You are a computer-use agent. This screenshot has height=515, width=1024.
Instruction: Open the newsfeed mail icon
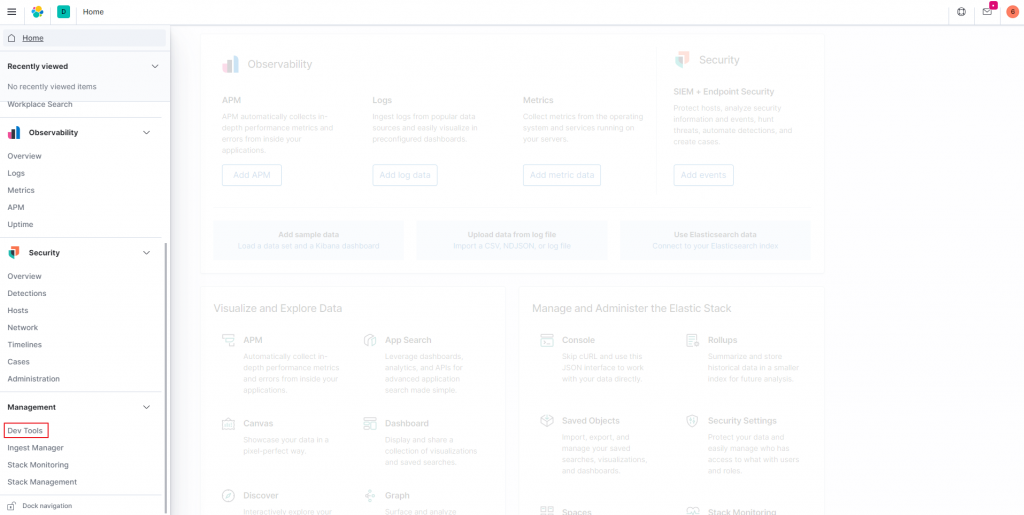tap(987, 12)
